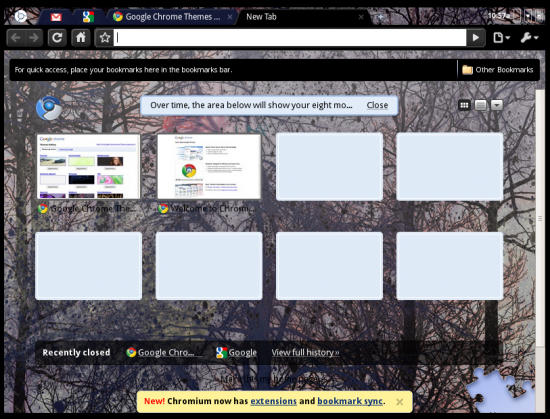This screenshot has height=419, width=550.
Task: Open the page menu dropdown
Action: point(501,38)
